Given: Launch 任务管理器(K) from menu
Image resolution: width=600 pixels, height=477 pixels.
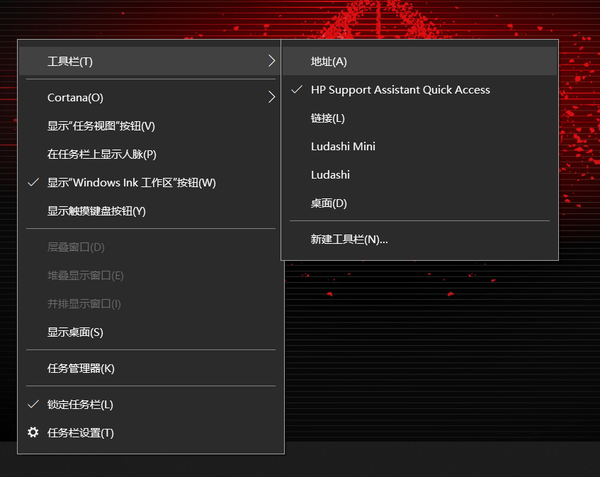Looking at the screenshot, I should coord(81,368).
